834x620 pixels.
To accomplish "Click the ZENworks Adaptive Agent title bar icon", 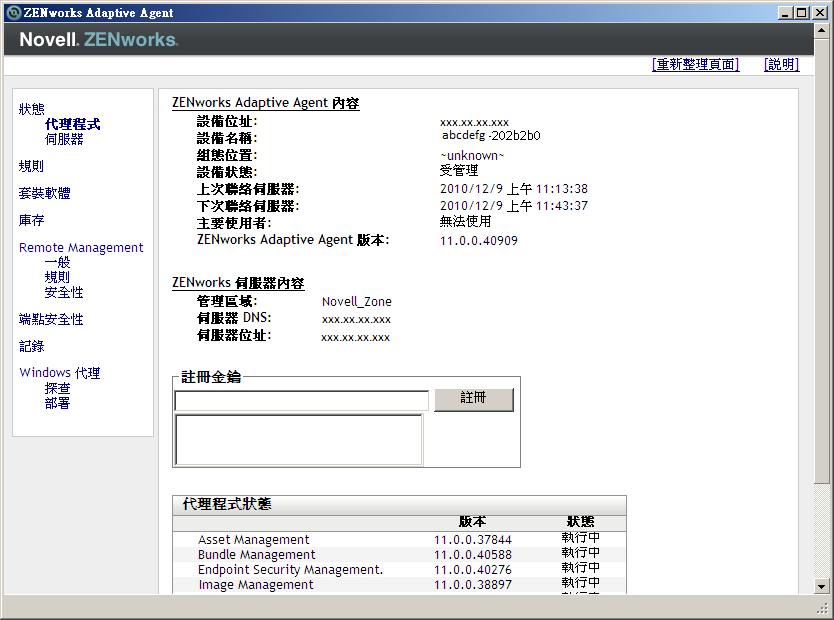I will point(13,13).
